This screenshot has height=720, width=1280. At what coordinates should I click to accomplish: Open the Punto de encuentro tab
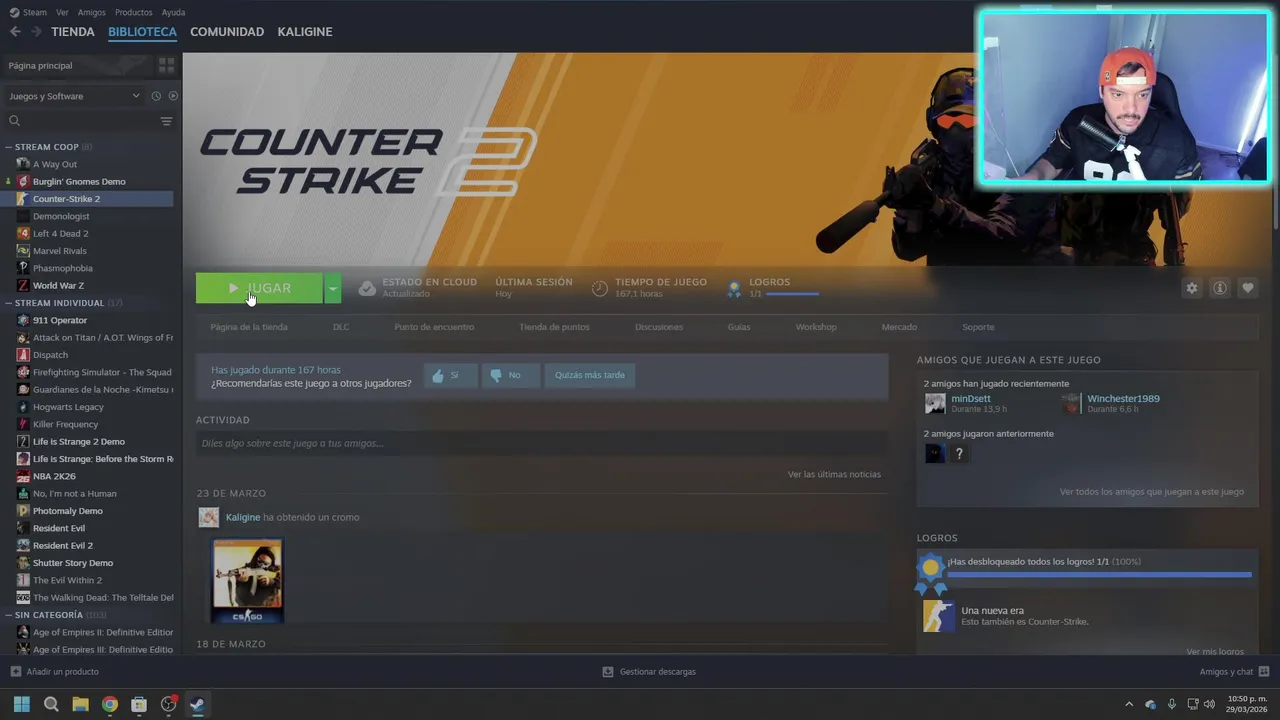click(x=434, y=327)
